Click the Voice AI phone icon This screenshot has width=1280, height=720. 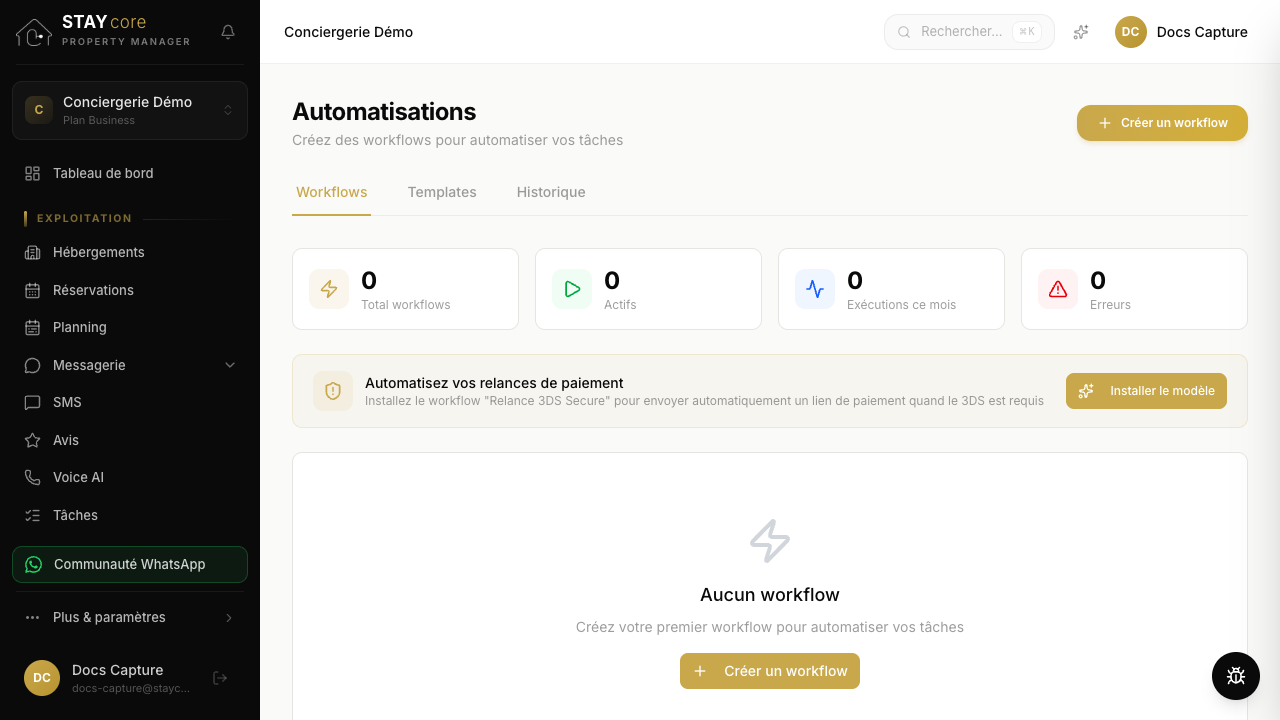point(33,477)
